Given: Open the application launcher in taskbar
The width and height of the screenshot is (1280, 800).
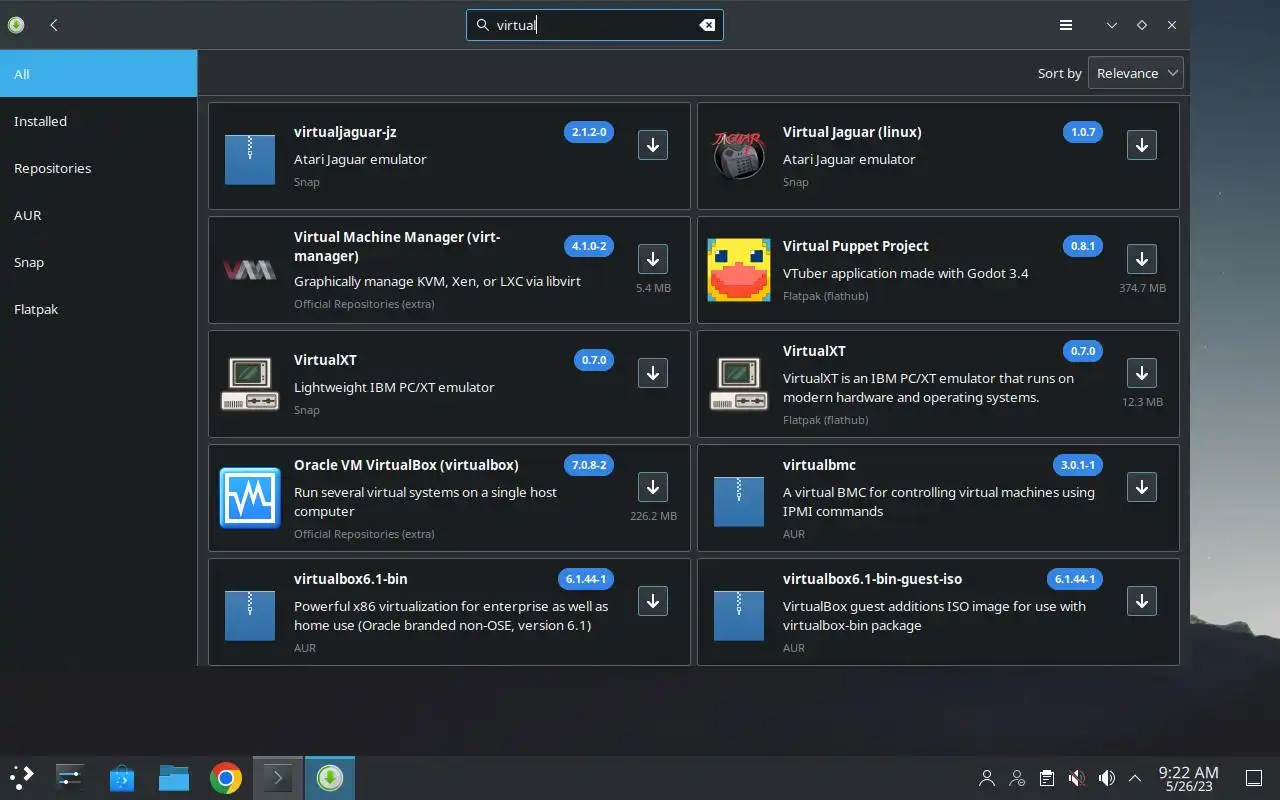Looking at the screenshot, I should click(x=21, y=777).
